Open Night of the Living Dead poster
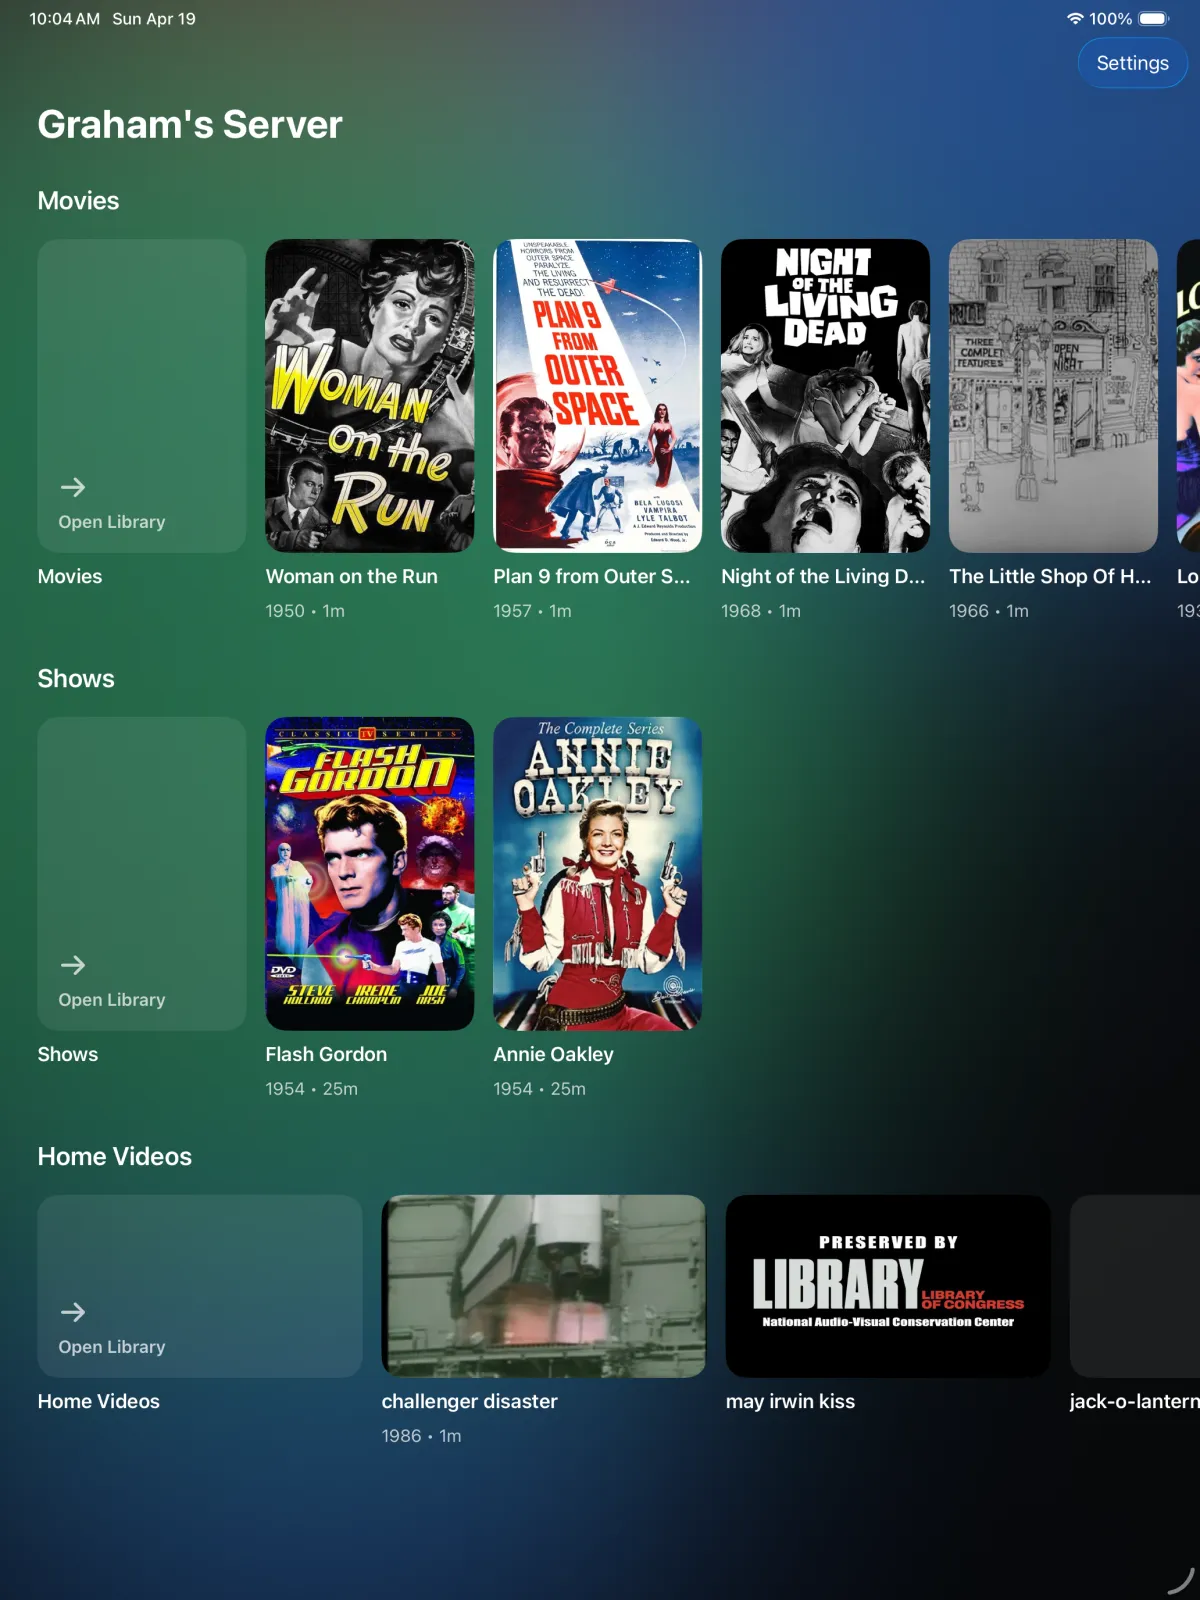This screenshot has height=1600, width=1200. coord(826,396)
